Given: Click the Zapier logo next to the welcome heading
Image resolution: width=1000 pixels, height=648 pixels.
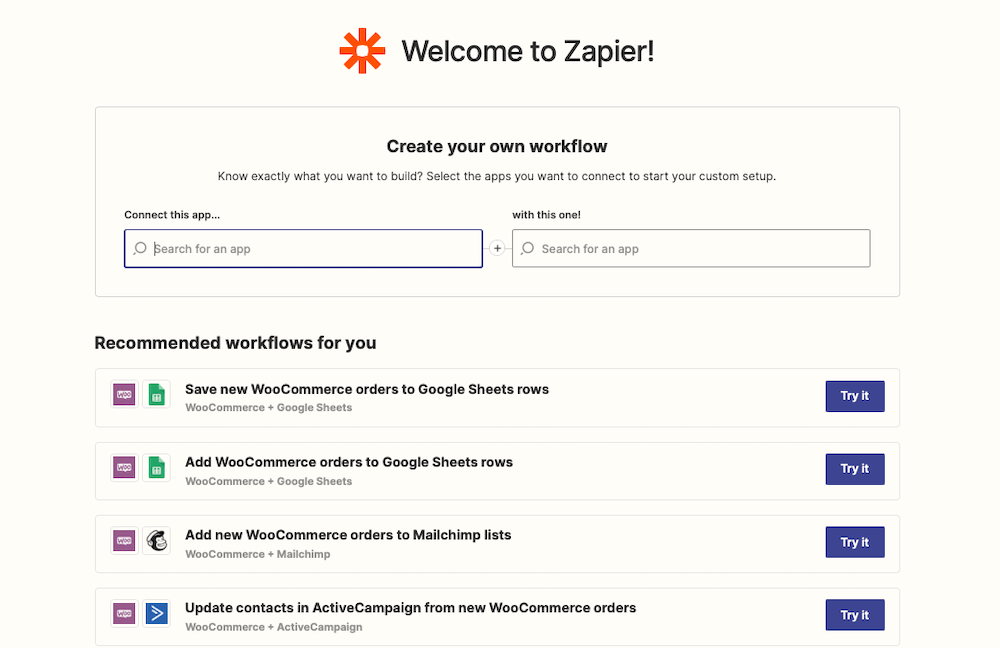Looking at the screenshot, I should 363,49.
